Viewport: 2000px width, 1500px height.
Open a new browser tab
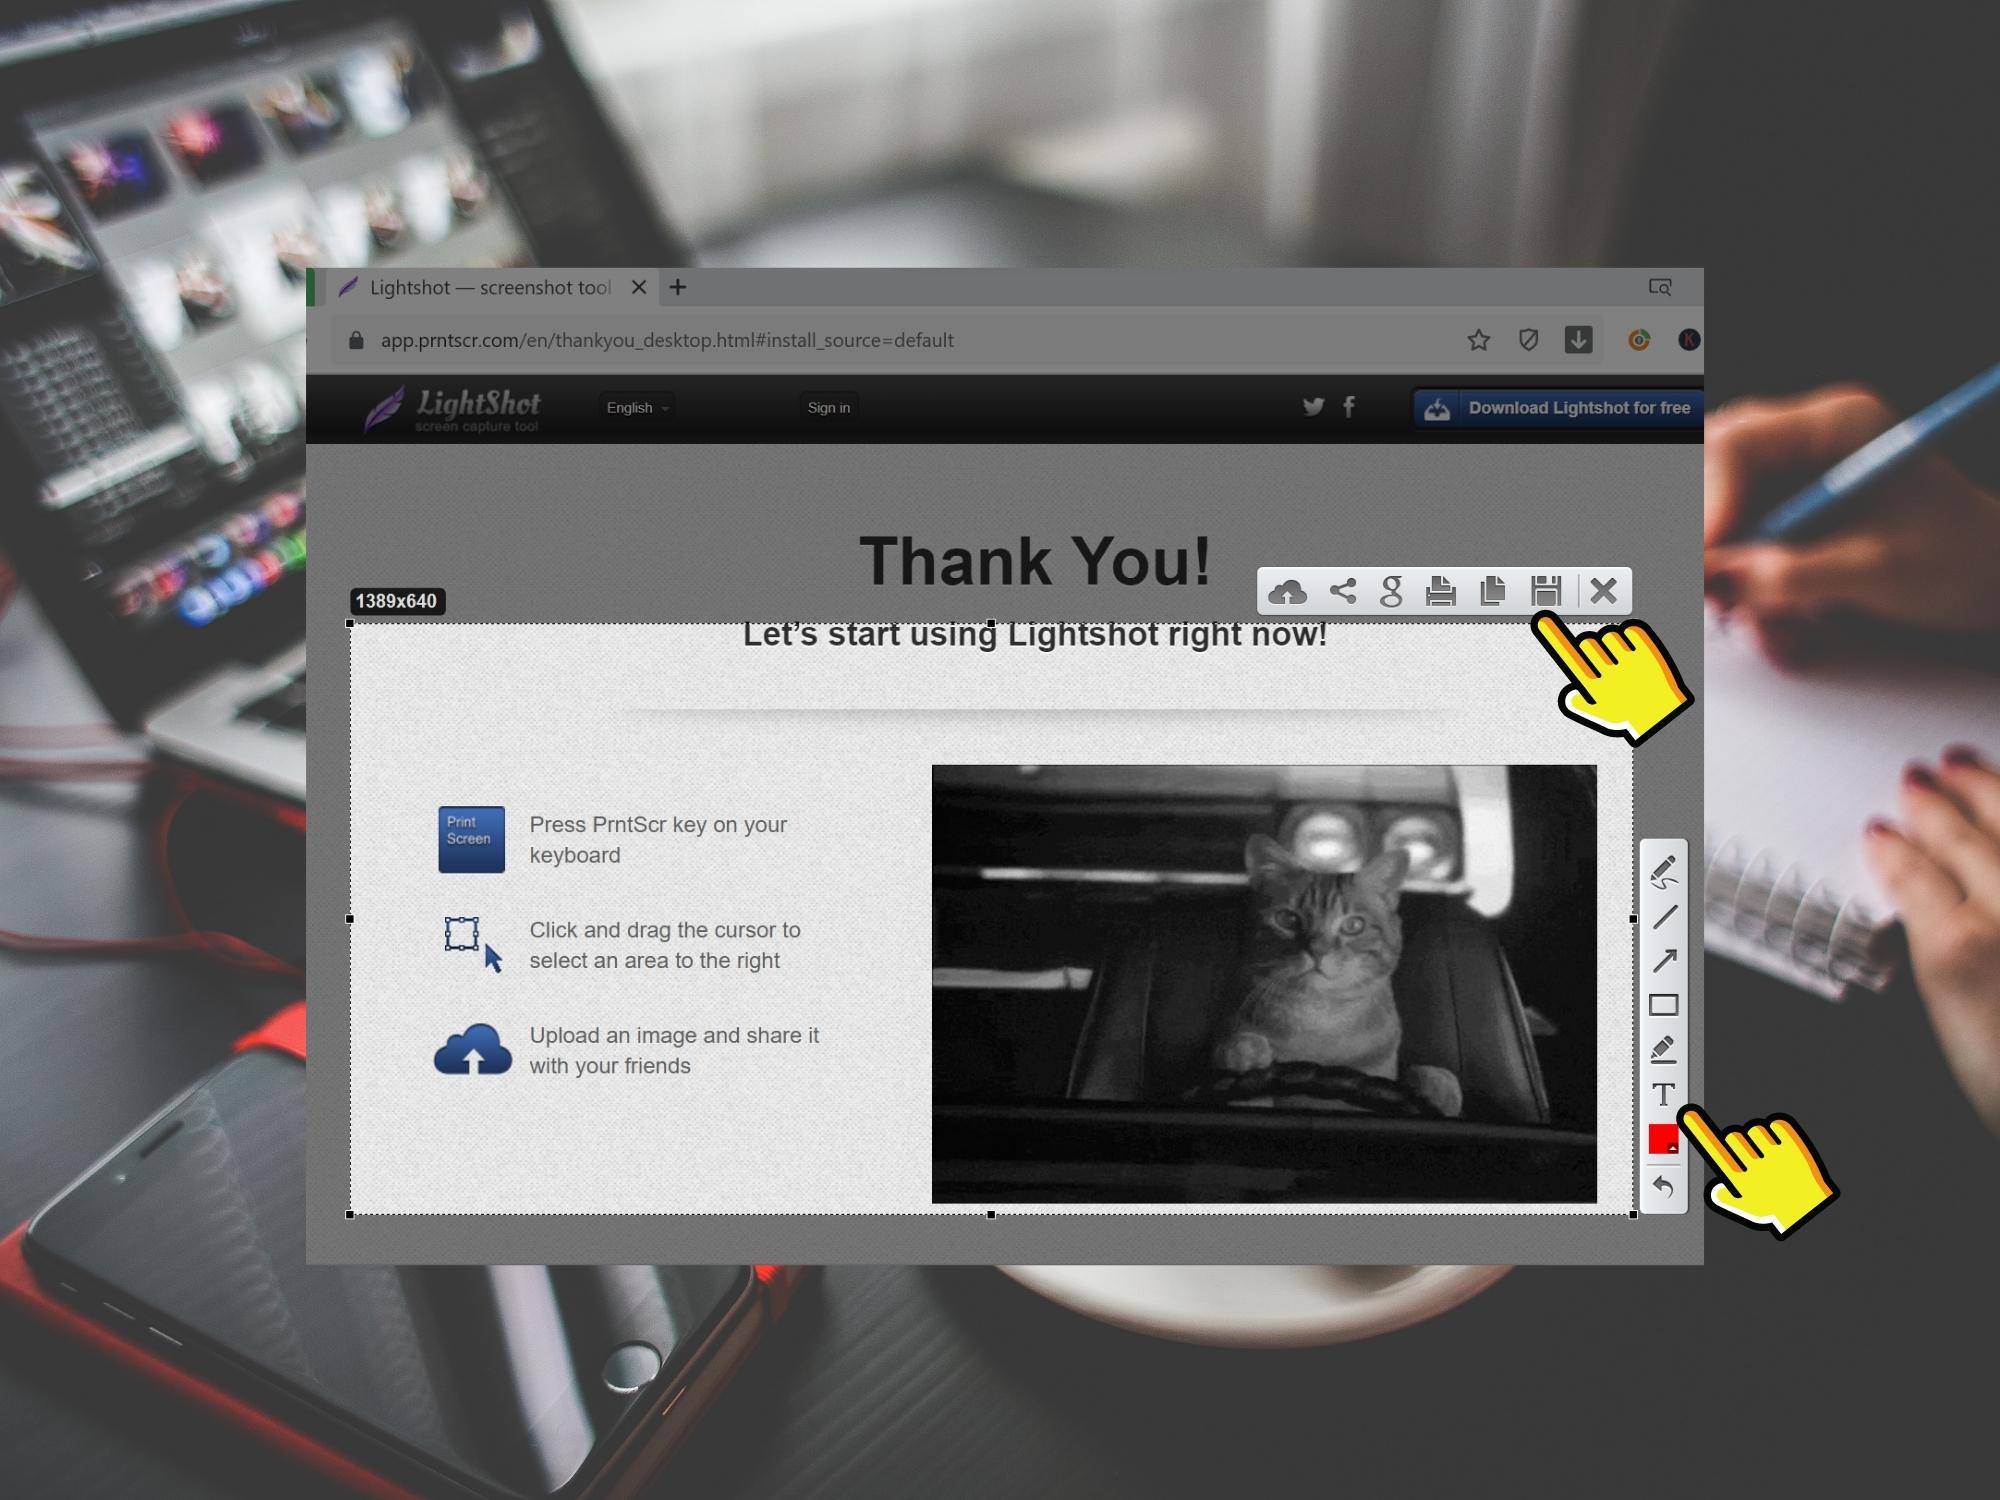click(678, 288)
